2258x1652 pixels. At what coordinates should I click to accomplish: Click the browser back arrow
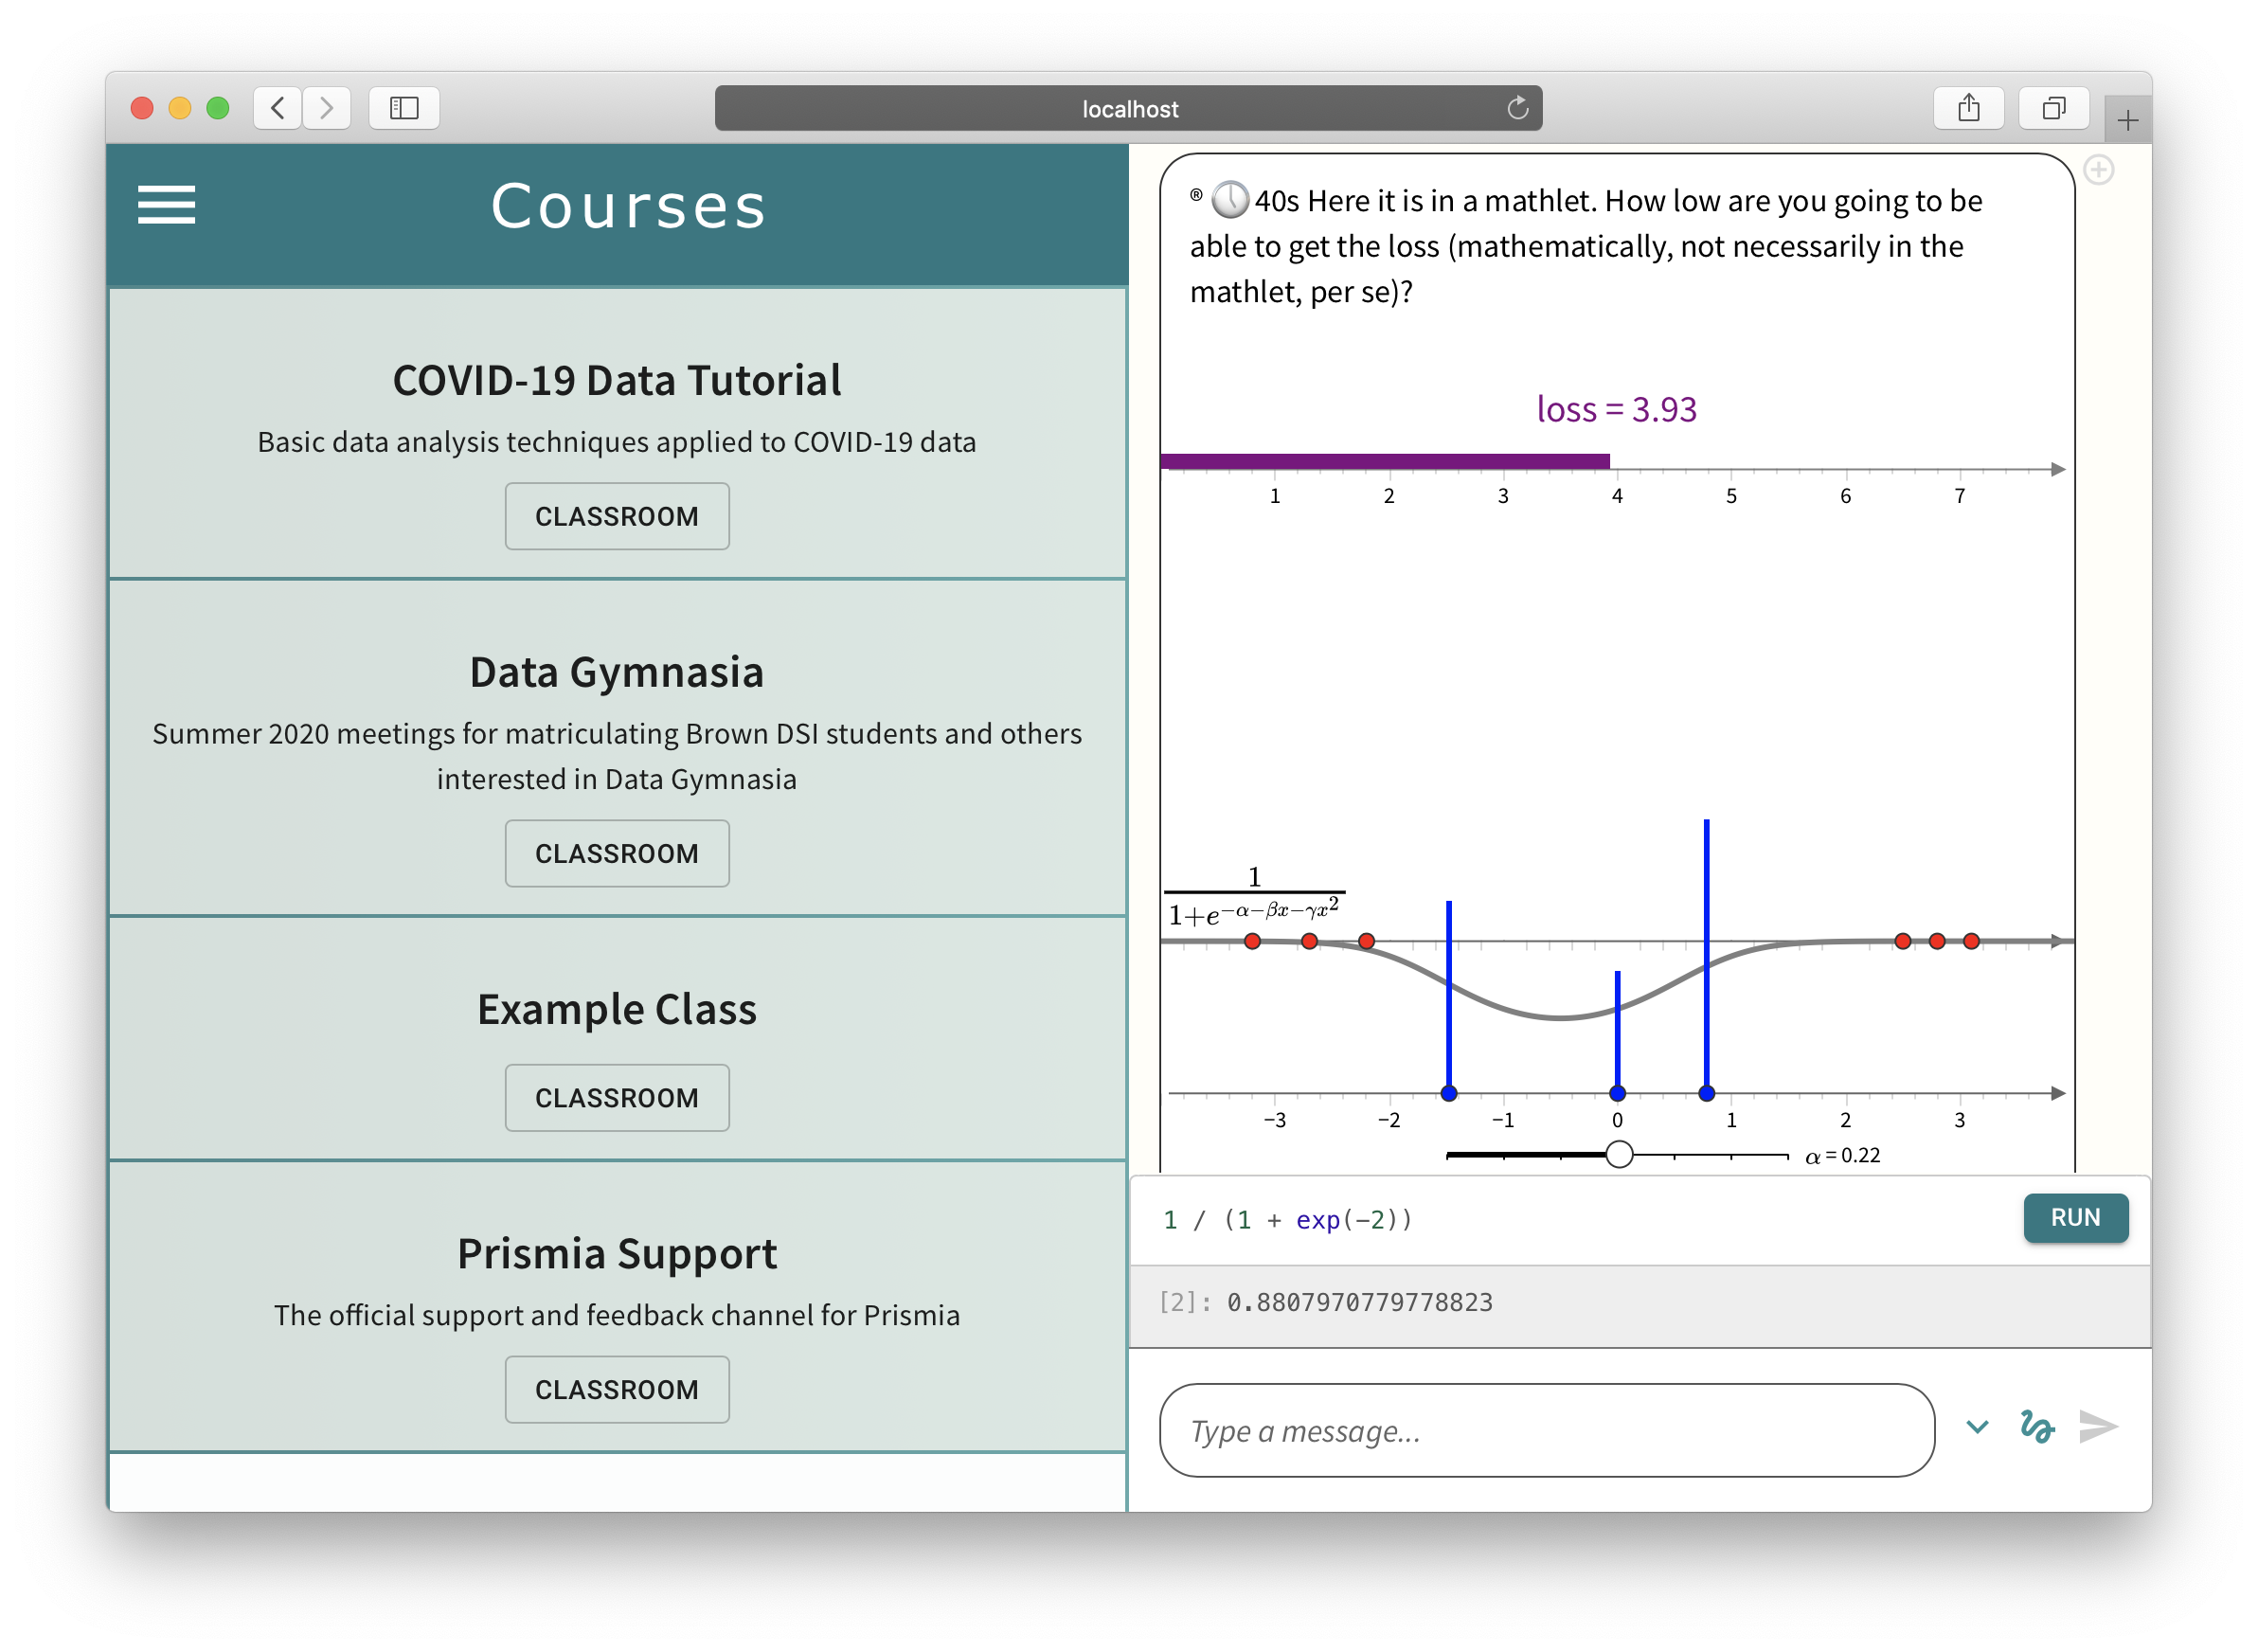278,108
